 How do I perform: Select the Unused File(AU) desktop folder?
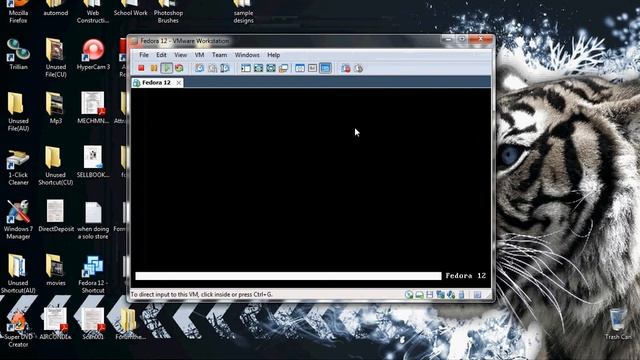pos(18,112)
